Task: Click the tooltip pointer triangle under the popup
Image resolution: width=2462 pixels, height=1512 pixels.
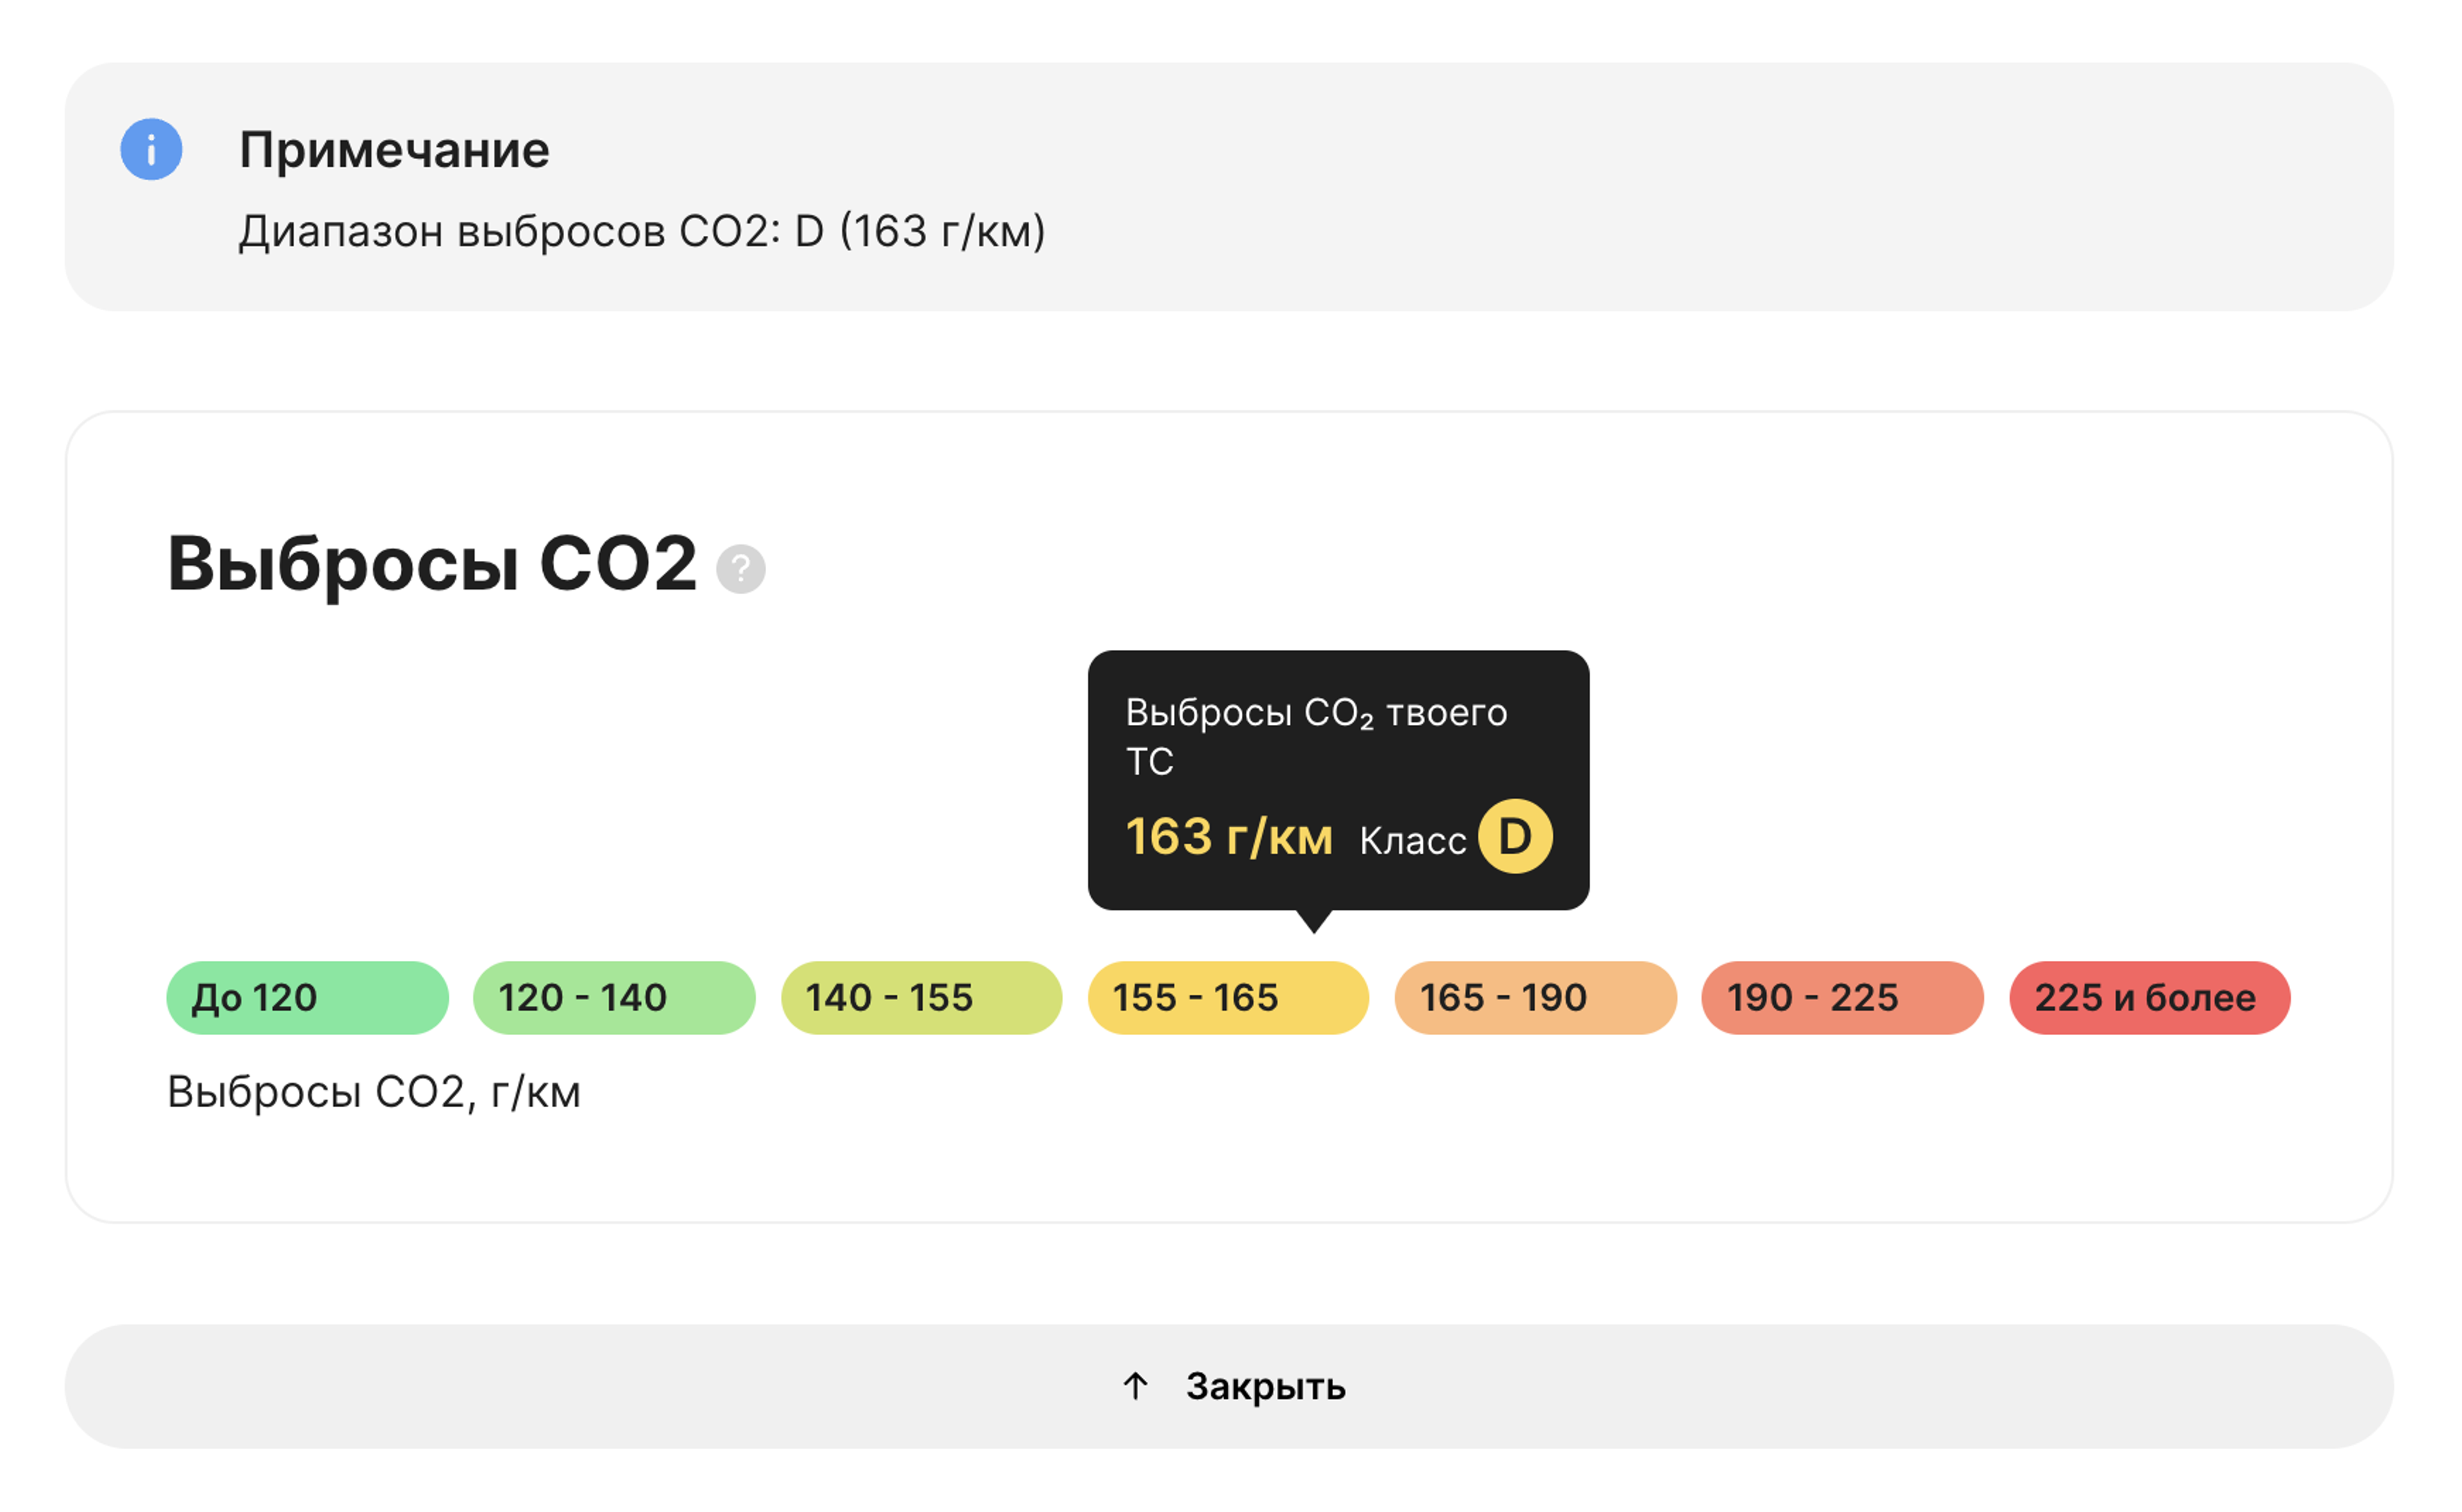Action: point(1313,920)
